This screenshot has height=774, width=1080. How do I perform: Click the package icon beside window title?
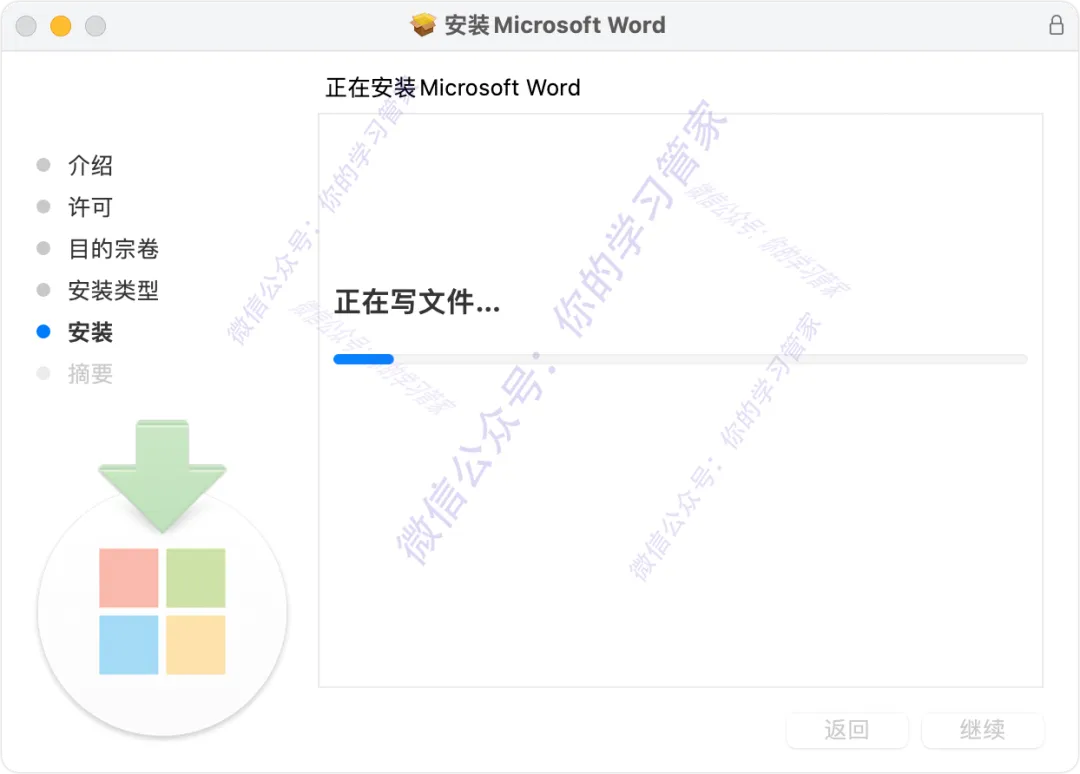click(x=423, y=25)
